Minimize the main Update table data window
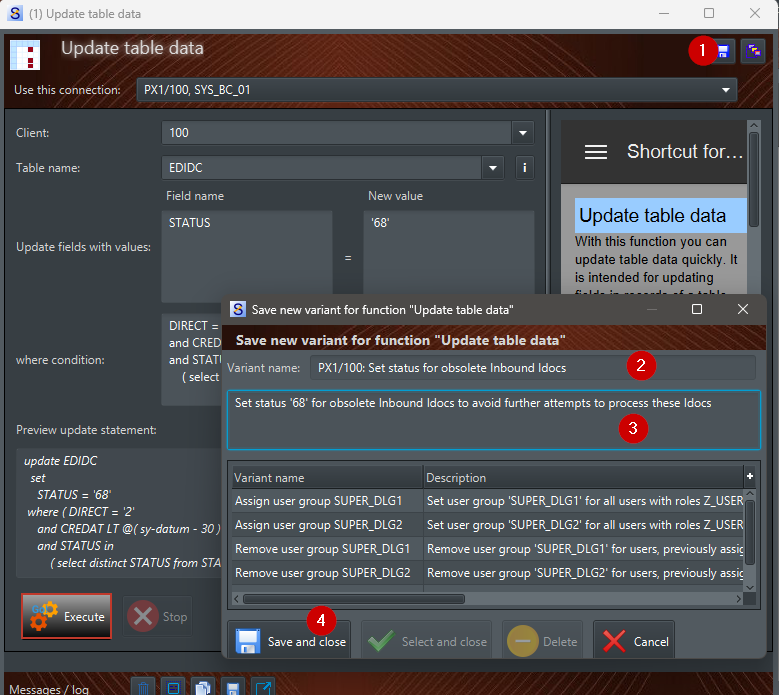Image resolution: width=779 pixels, height=695 pixels. point(664,13)
